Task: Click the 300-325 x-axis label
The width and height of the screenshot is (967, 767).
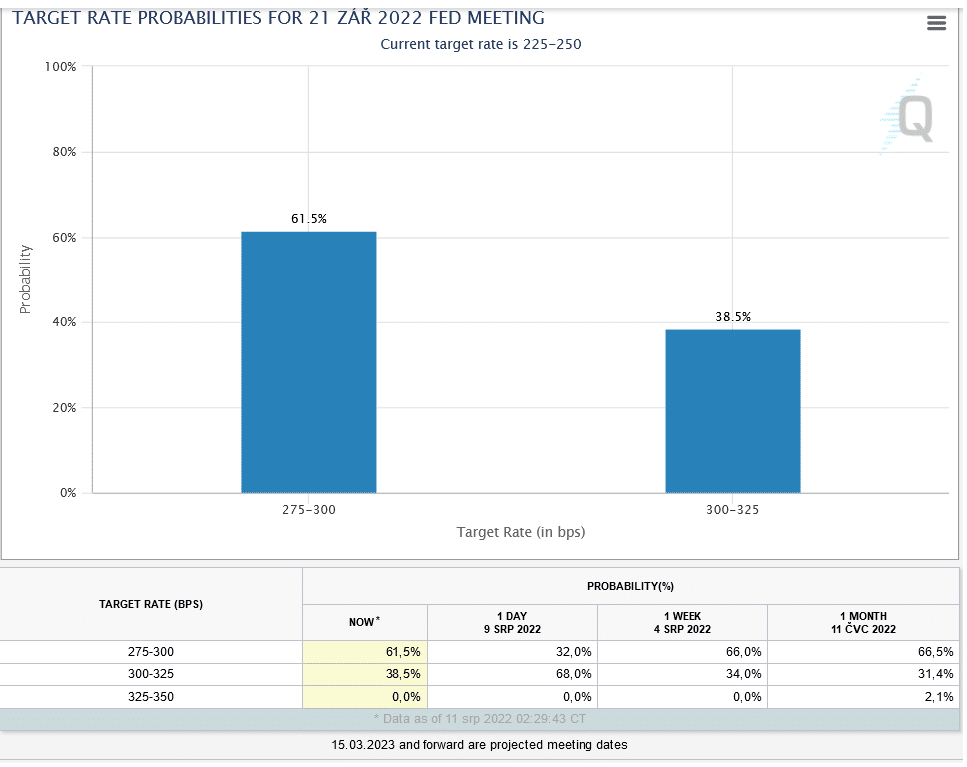Action: [x=735, y=511]
